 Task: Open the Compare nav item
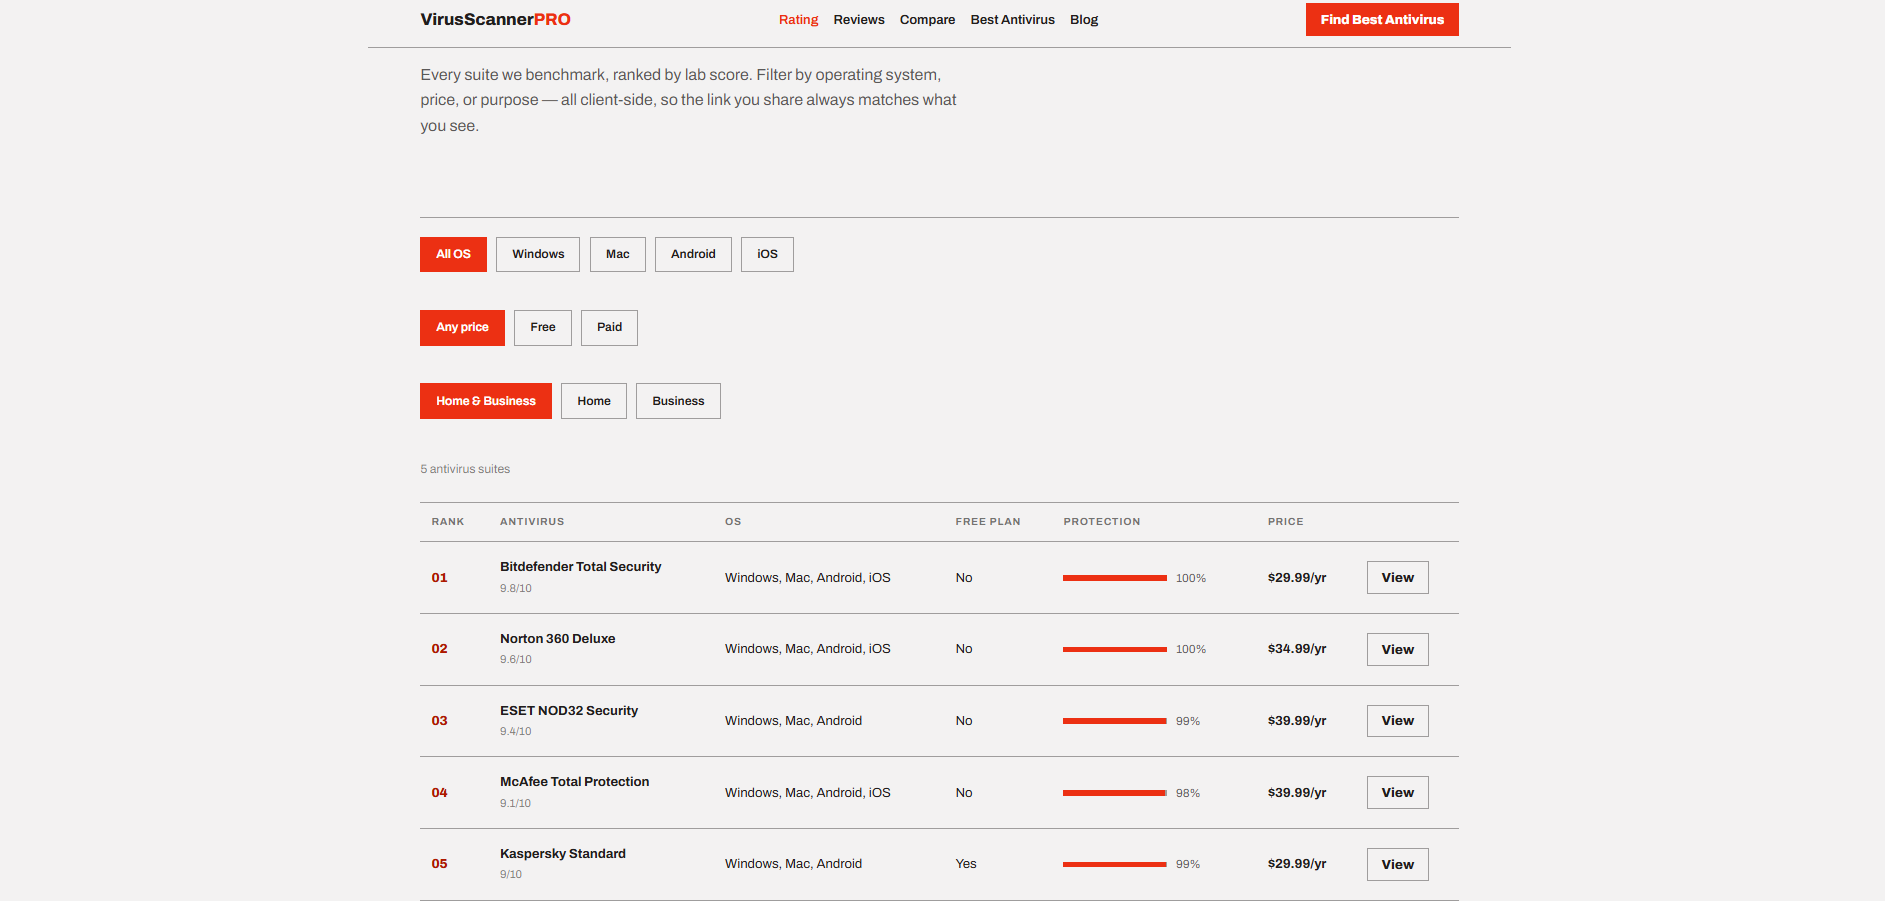point(927,20)
